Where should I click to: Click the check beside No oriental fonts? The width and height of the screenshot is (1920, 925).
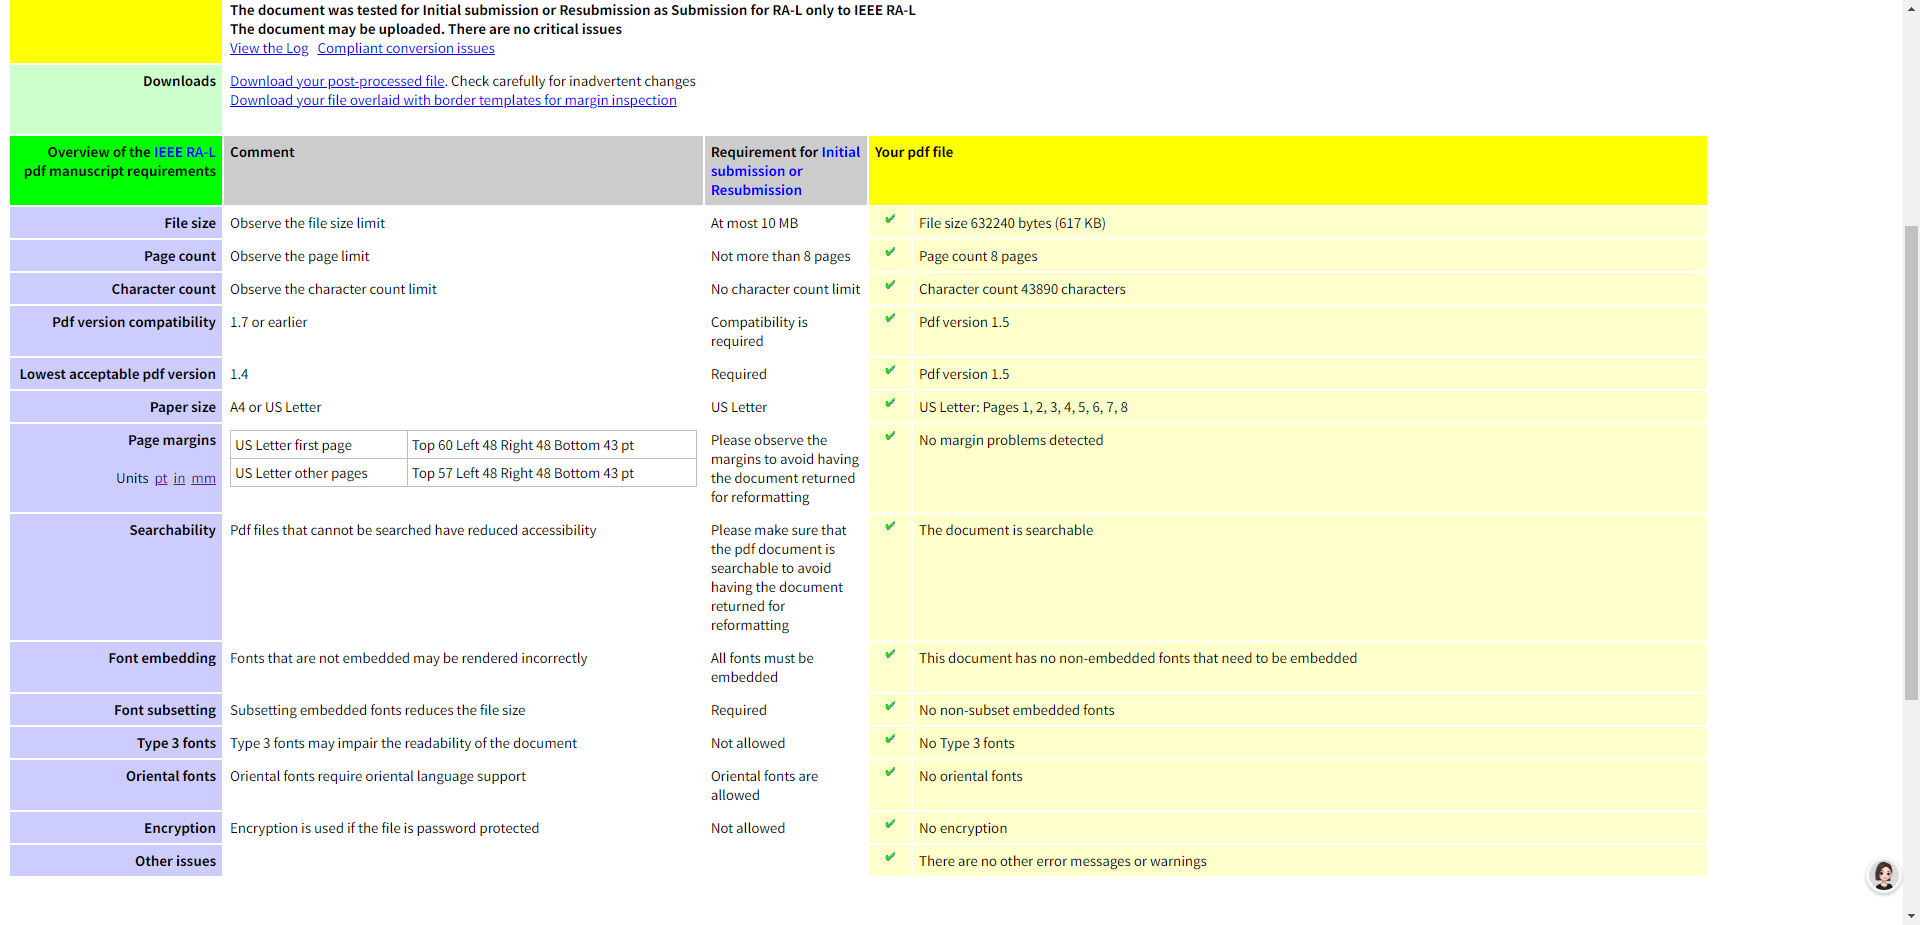pos(890,772)
